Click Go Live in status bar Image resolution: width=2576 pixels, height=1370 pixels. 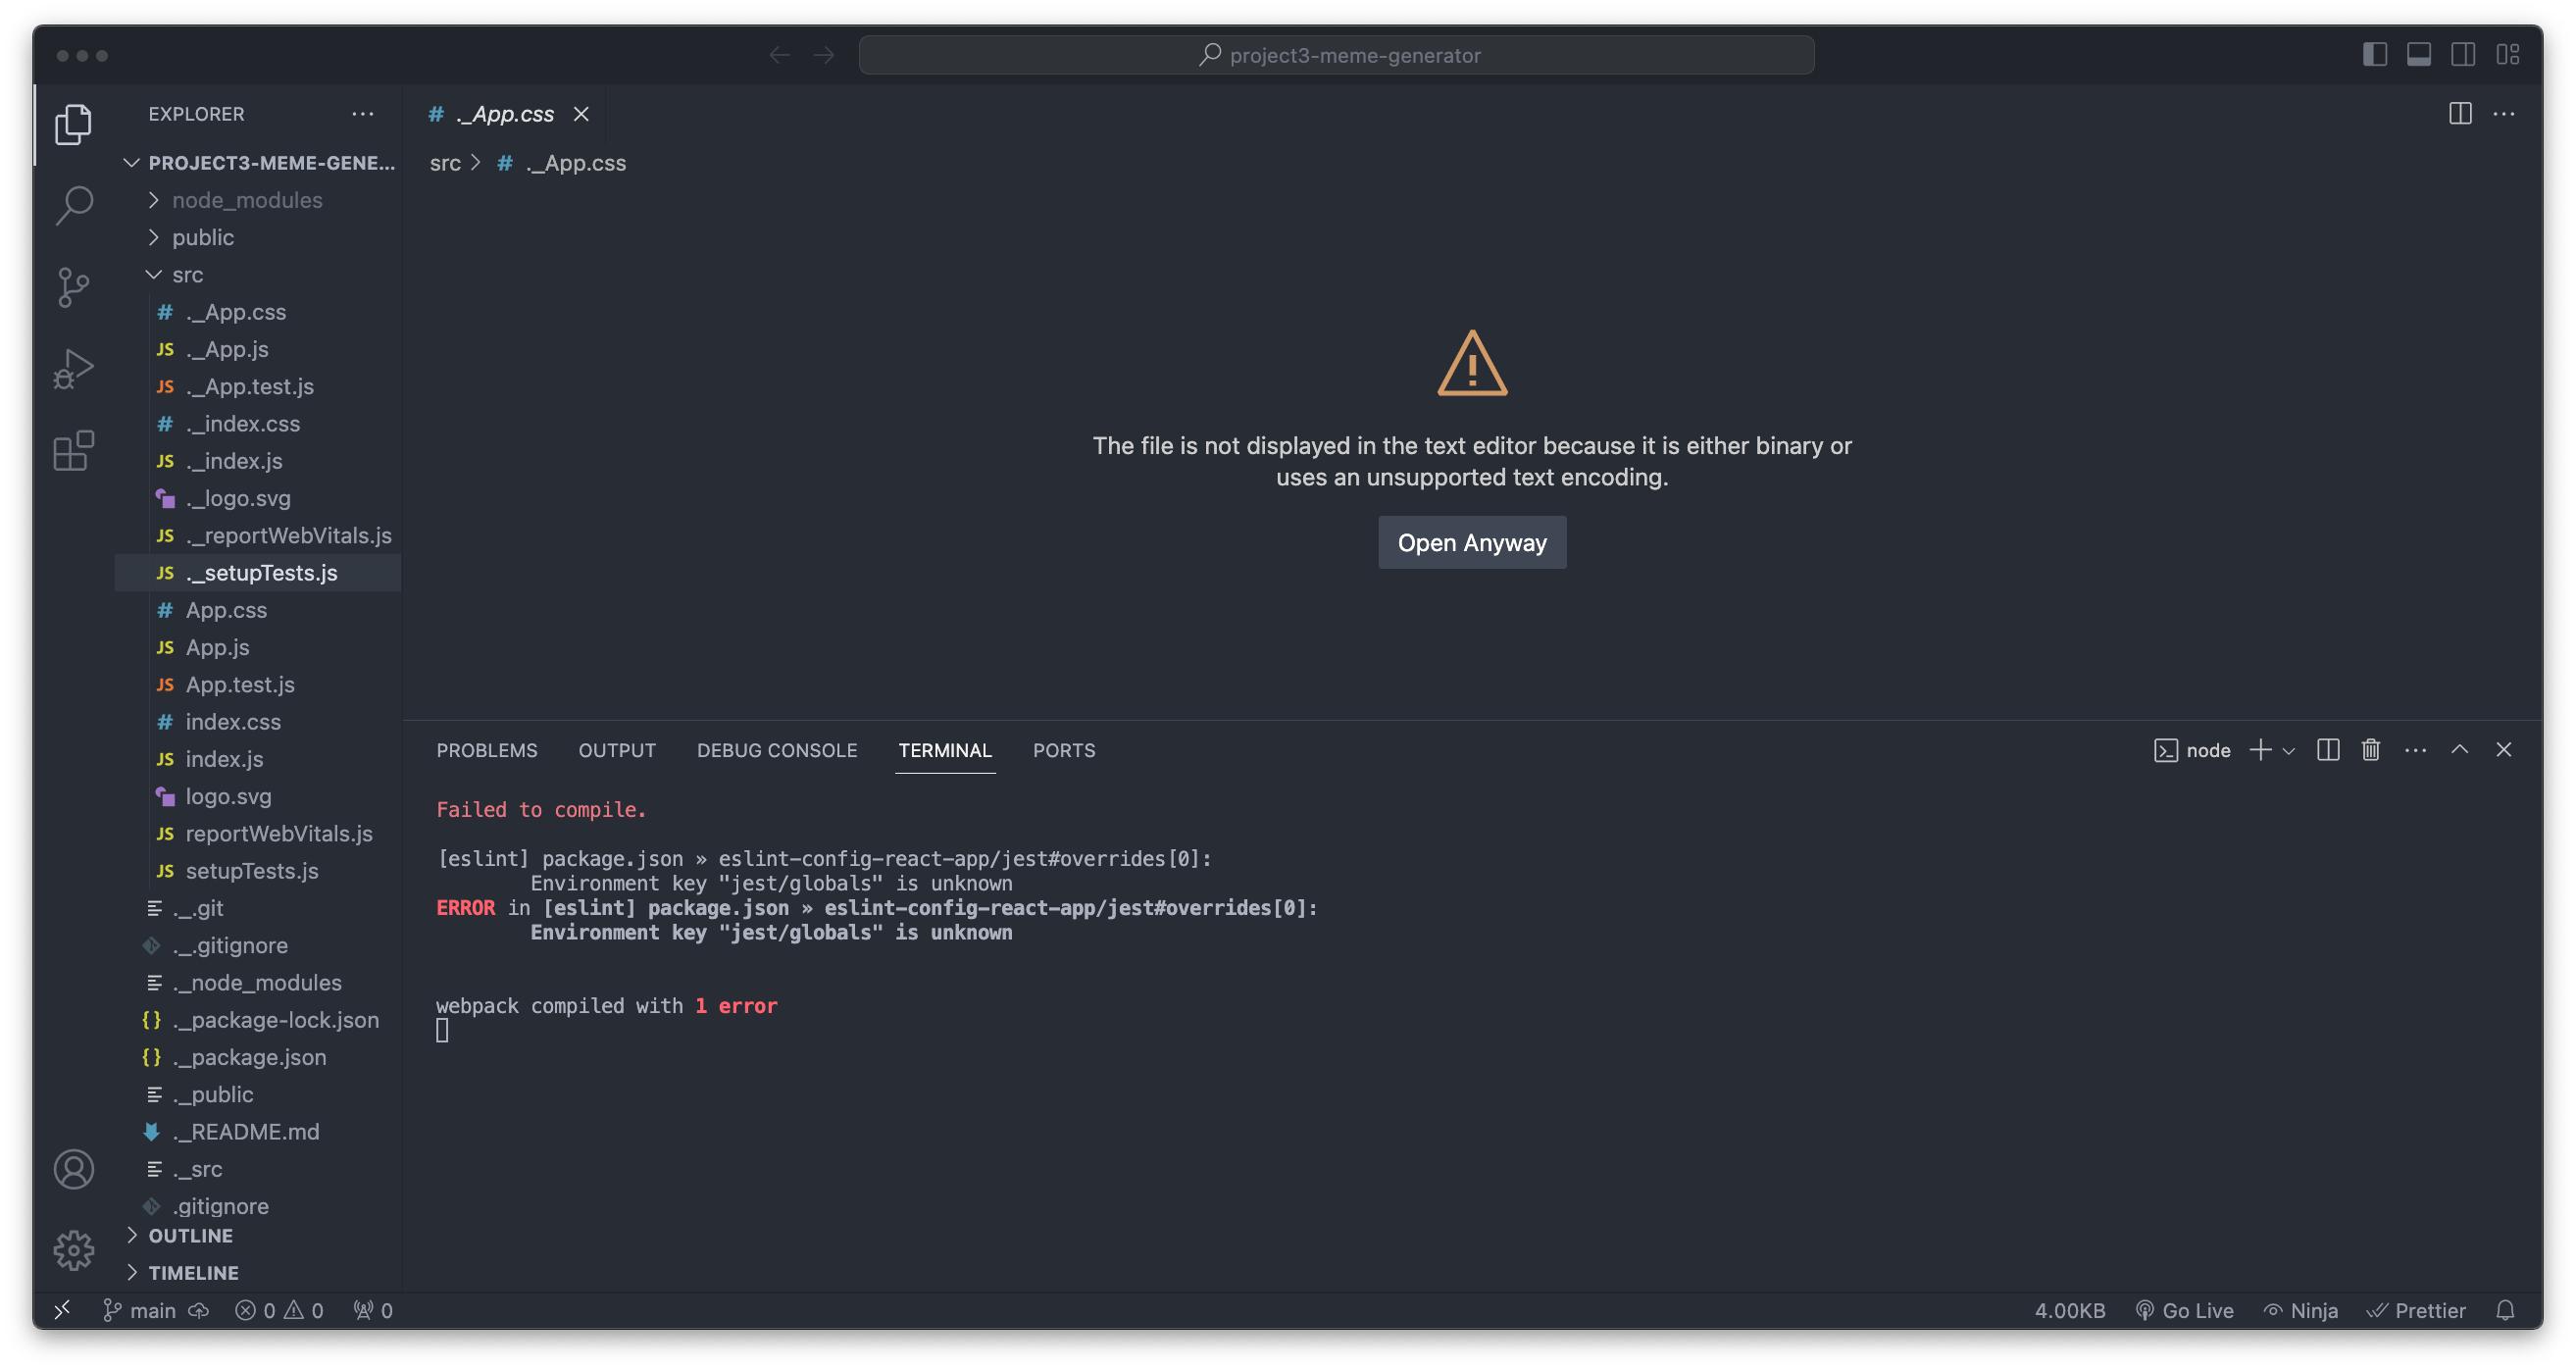click(2185, 1310)
